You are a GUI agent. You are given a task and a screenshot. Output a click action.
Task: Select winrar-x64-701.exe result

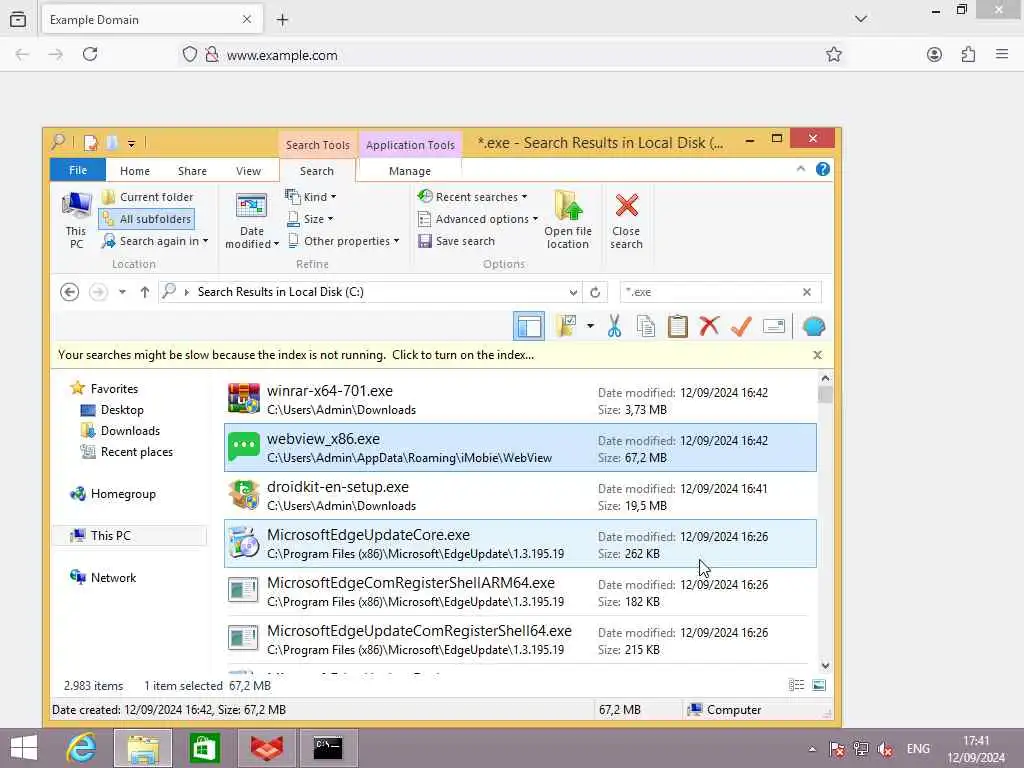[520, 400]
